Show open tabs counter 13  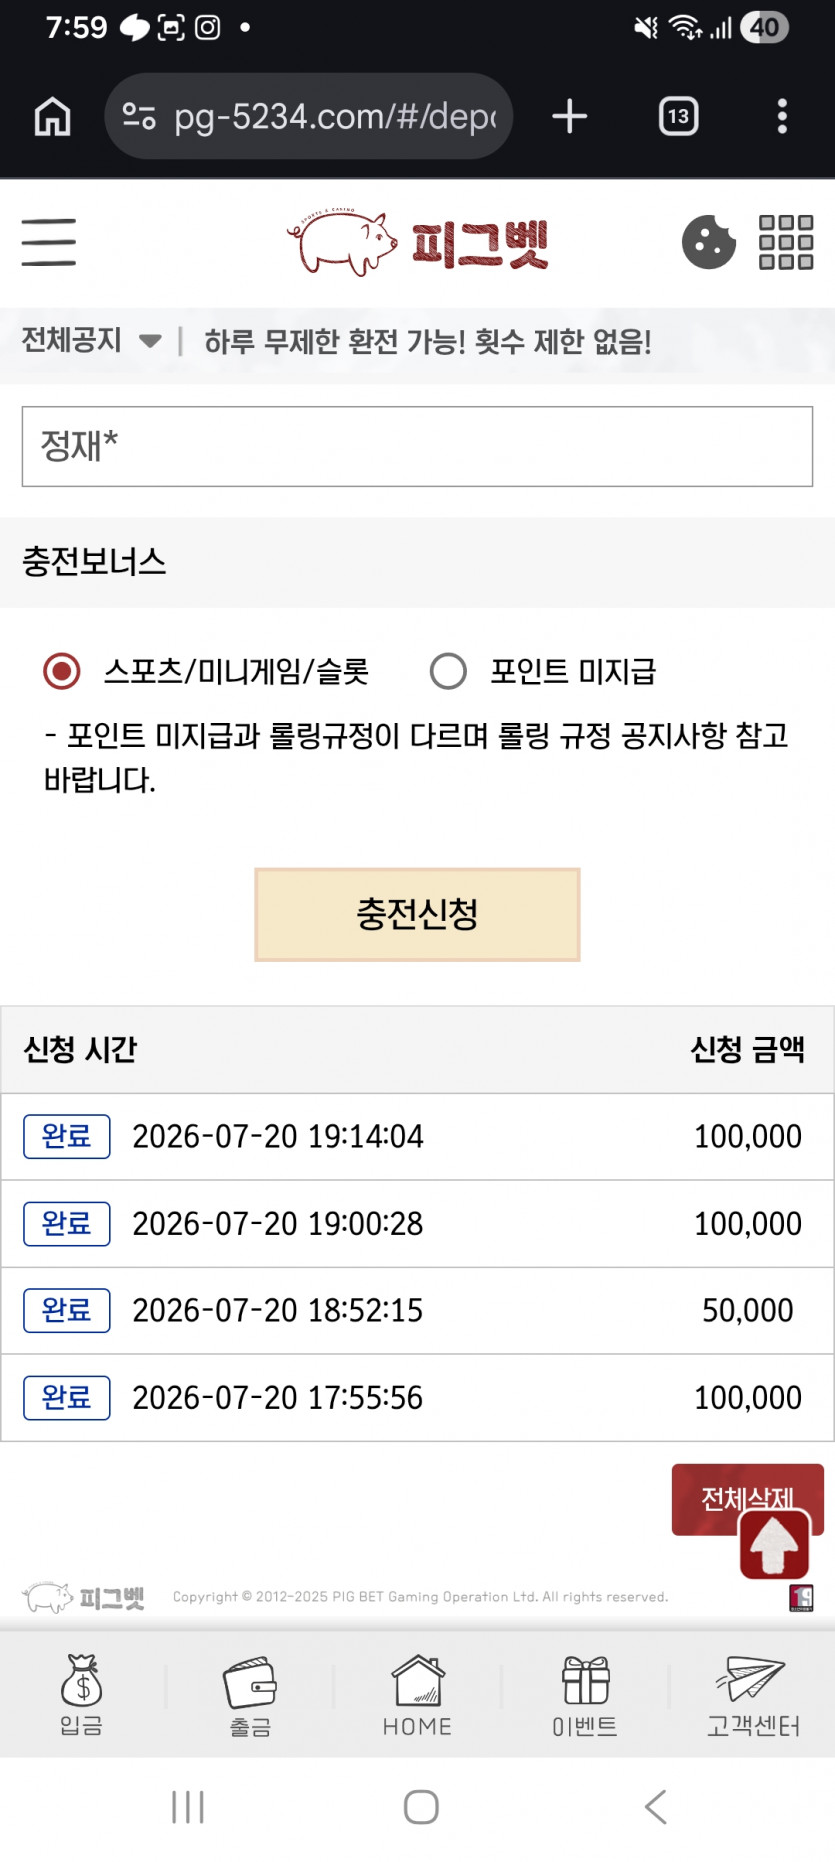coord(679,116)
